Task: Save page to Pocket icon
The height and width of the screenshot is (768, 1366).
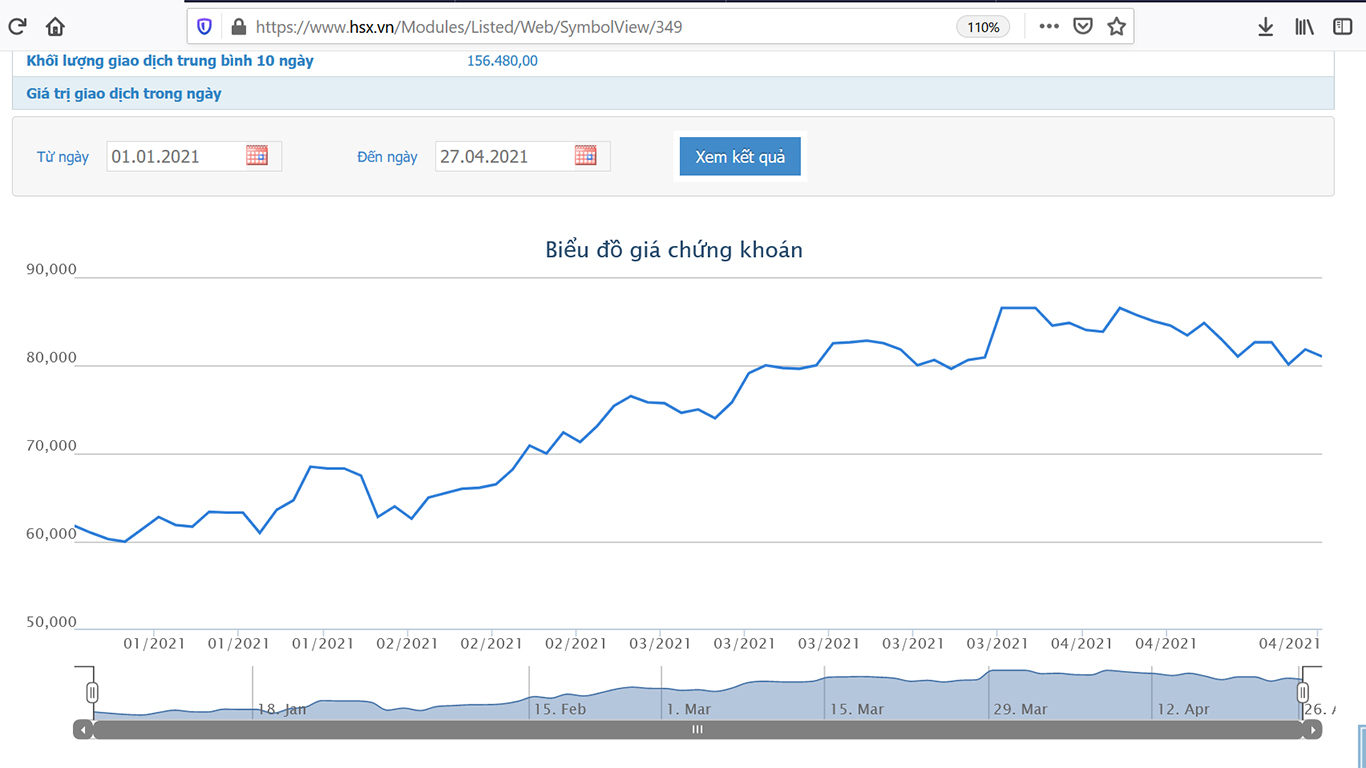Action: tap(1083, 27)
